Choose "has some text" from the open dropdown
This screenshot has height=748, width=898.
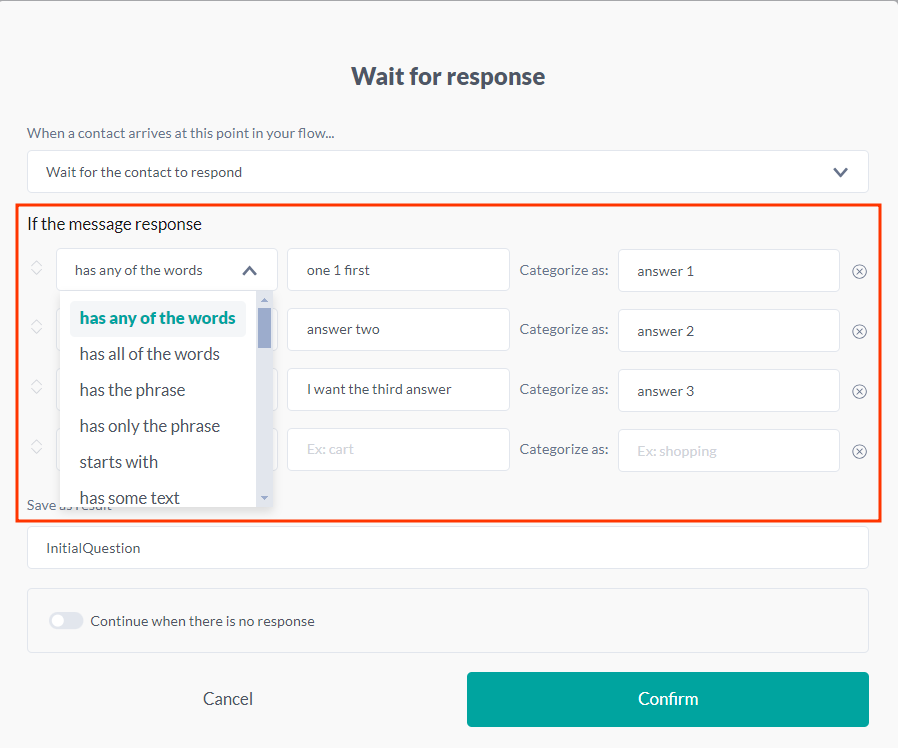pyautogui.click(x=129, y=497)
